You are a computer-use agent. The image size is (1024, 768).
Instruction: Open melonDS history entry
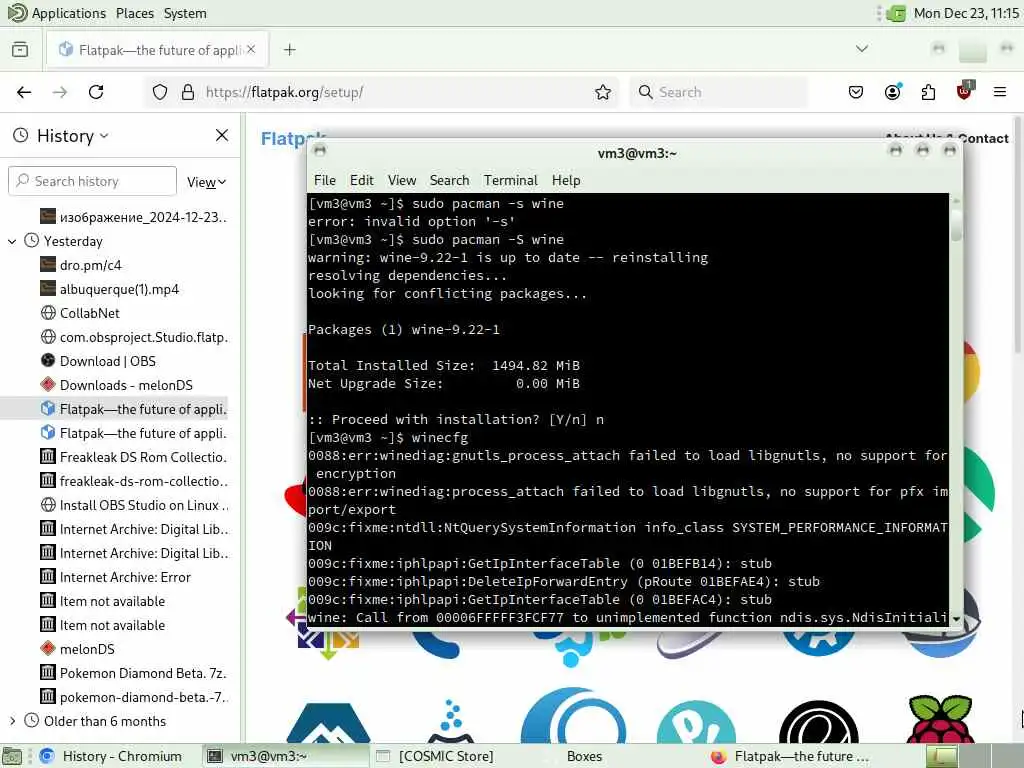tap(87, 649)
